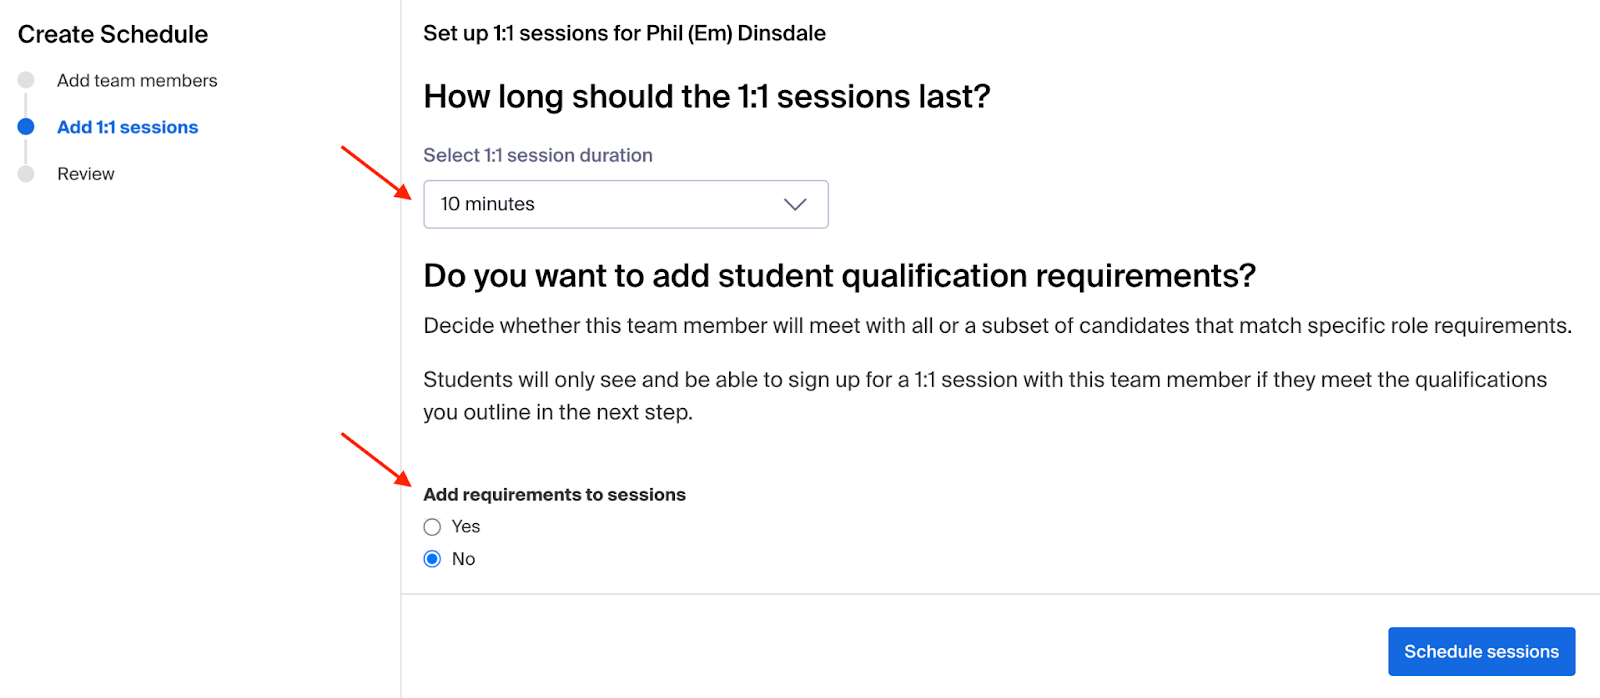Click the "Create Schedule" sidebar heading

pyautogui.click(x=113, y=34)
